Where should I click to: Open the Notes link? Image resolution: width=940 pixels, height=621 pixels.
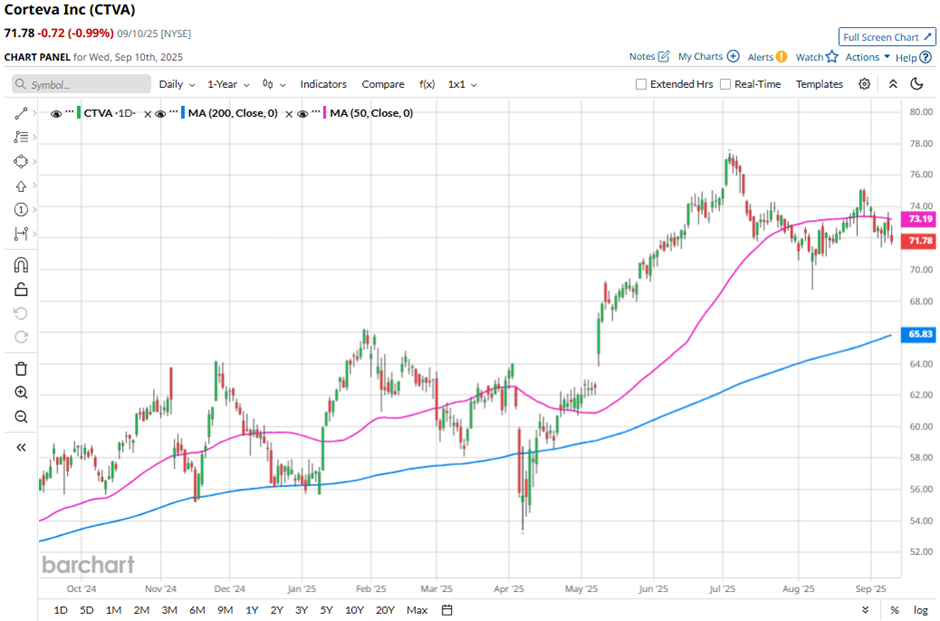pyautogui.click(x=641, y=56)
